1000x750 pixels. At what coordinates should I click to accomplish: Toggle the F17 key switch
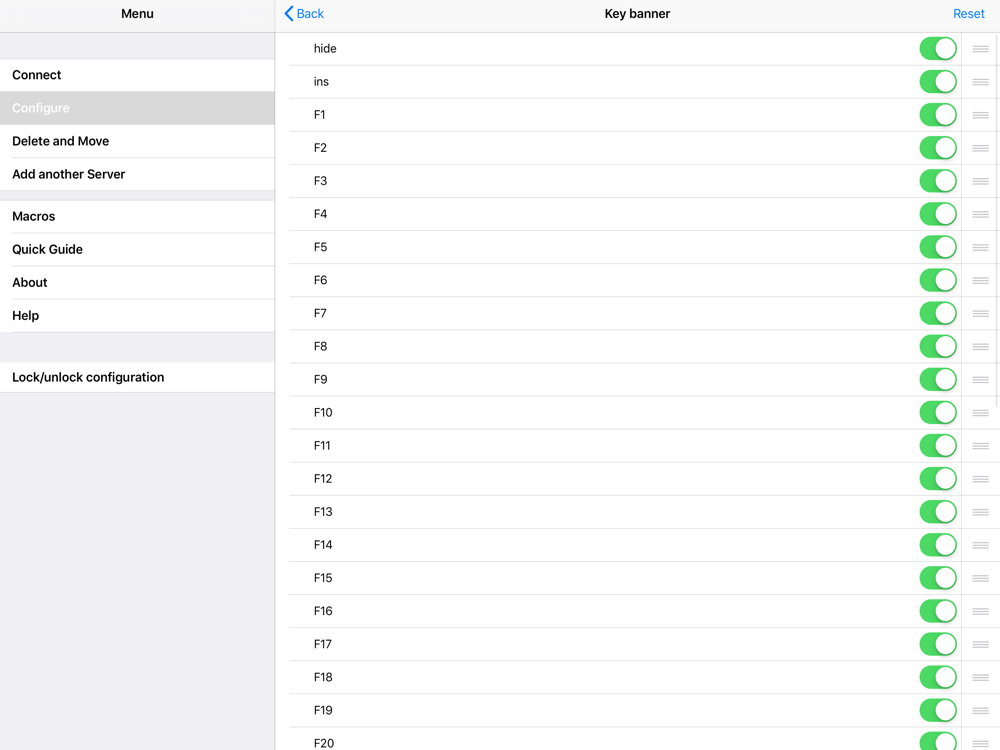[x=938, y=644]
